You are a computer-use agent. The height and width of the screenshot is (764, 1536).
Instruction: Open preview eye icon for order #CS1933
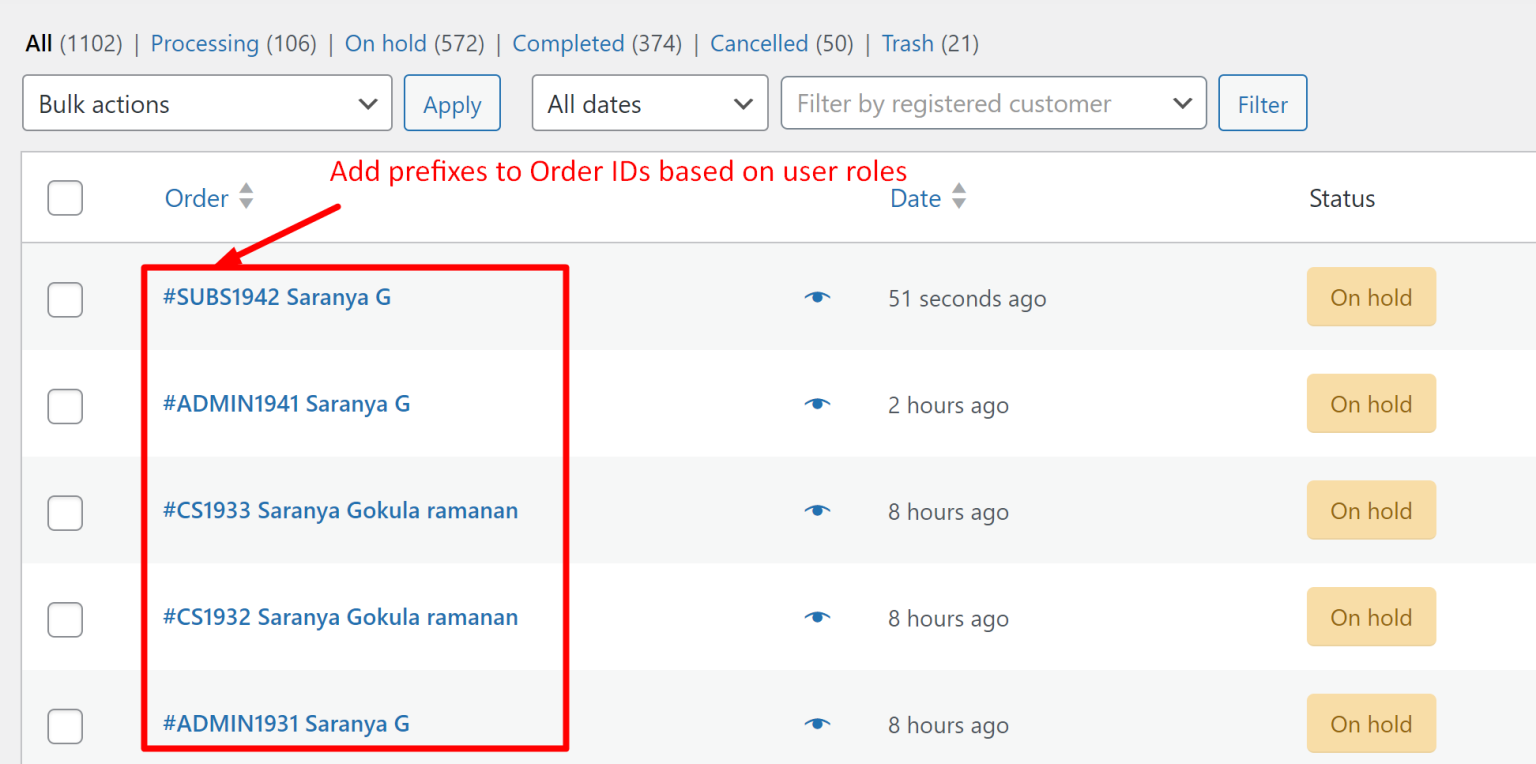tap(817, 511)
